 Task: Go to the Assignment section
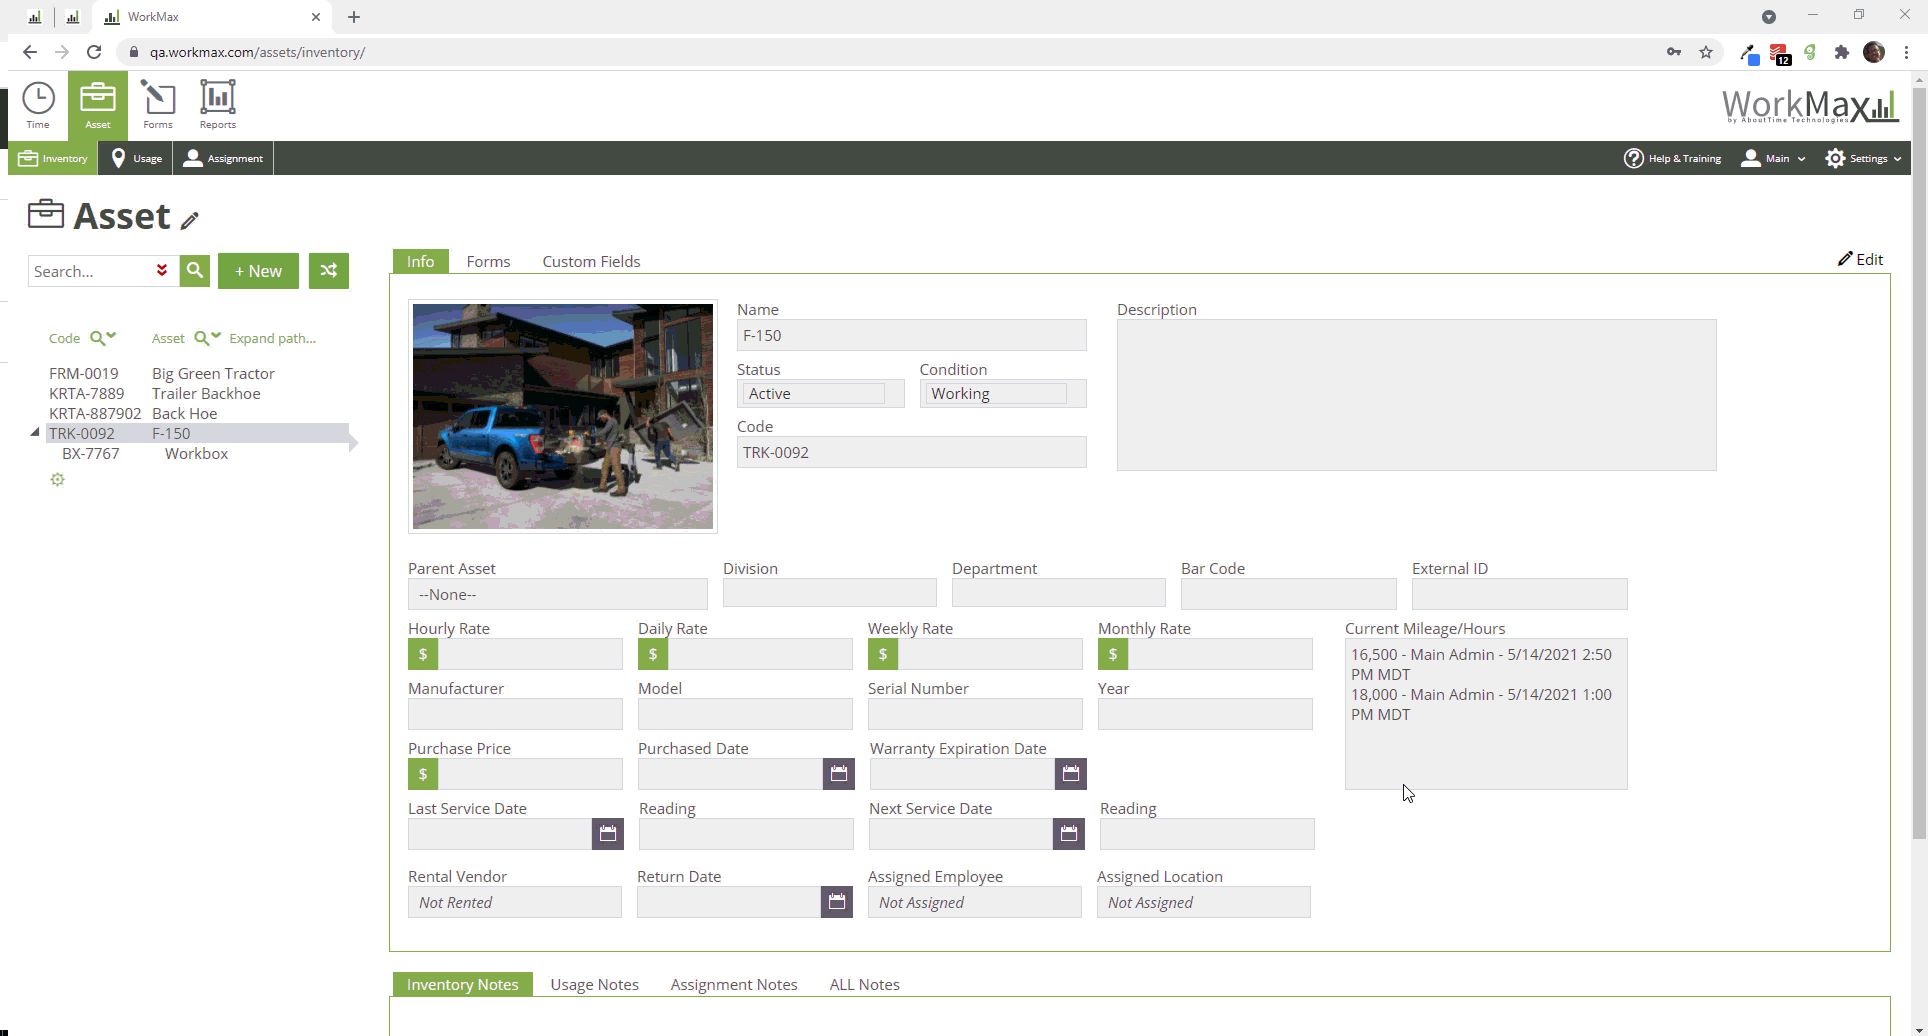(x=224, y=158)
